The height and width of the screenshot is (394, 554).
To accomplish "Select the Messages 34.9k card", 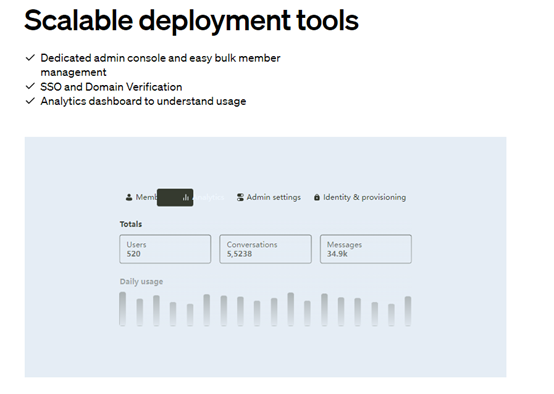I will click(366, 249).
